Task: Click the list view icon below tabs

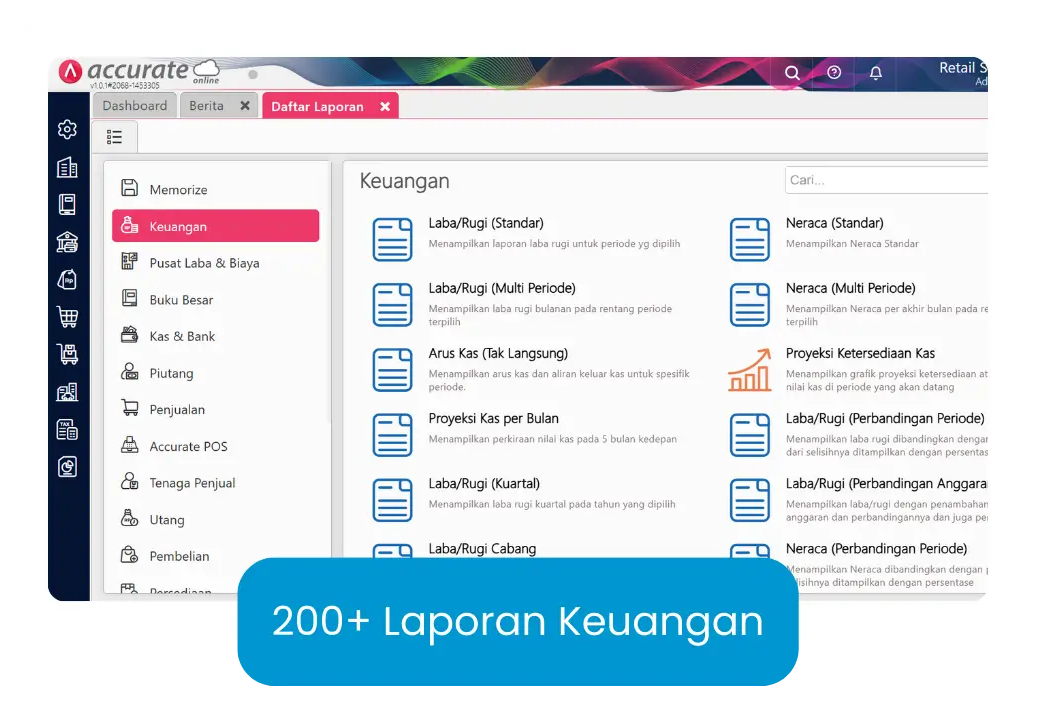Action: tap(115, 137)
